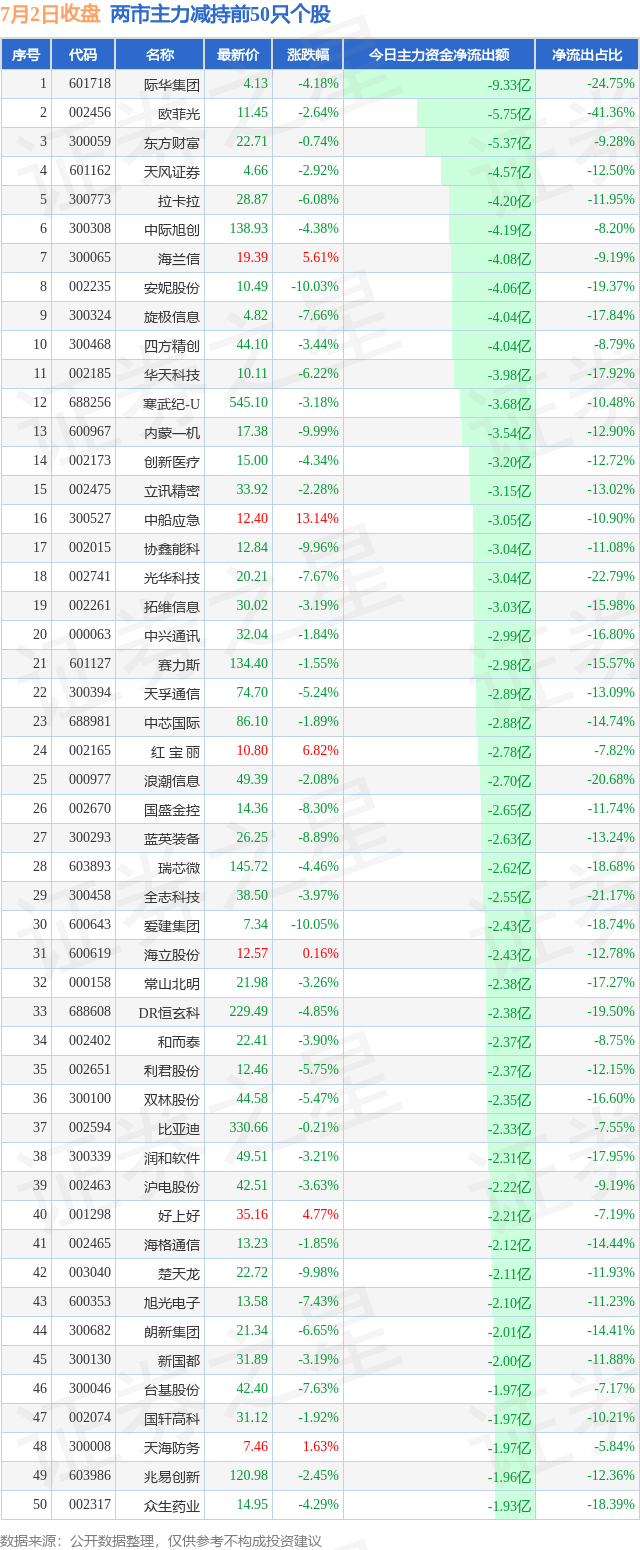Select stock name 众生药业
This screenshot has width=640, height=1550.
[x=172, y=1505]
